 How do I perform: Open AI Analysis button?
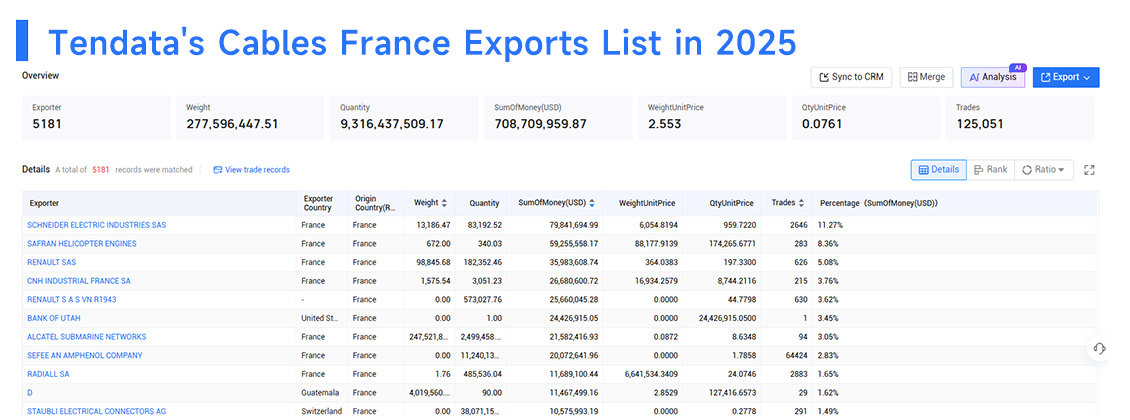coord(992,77)
